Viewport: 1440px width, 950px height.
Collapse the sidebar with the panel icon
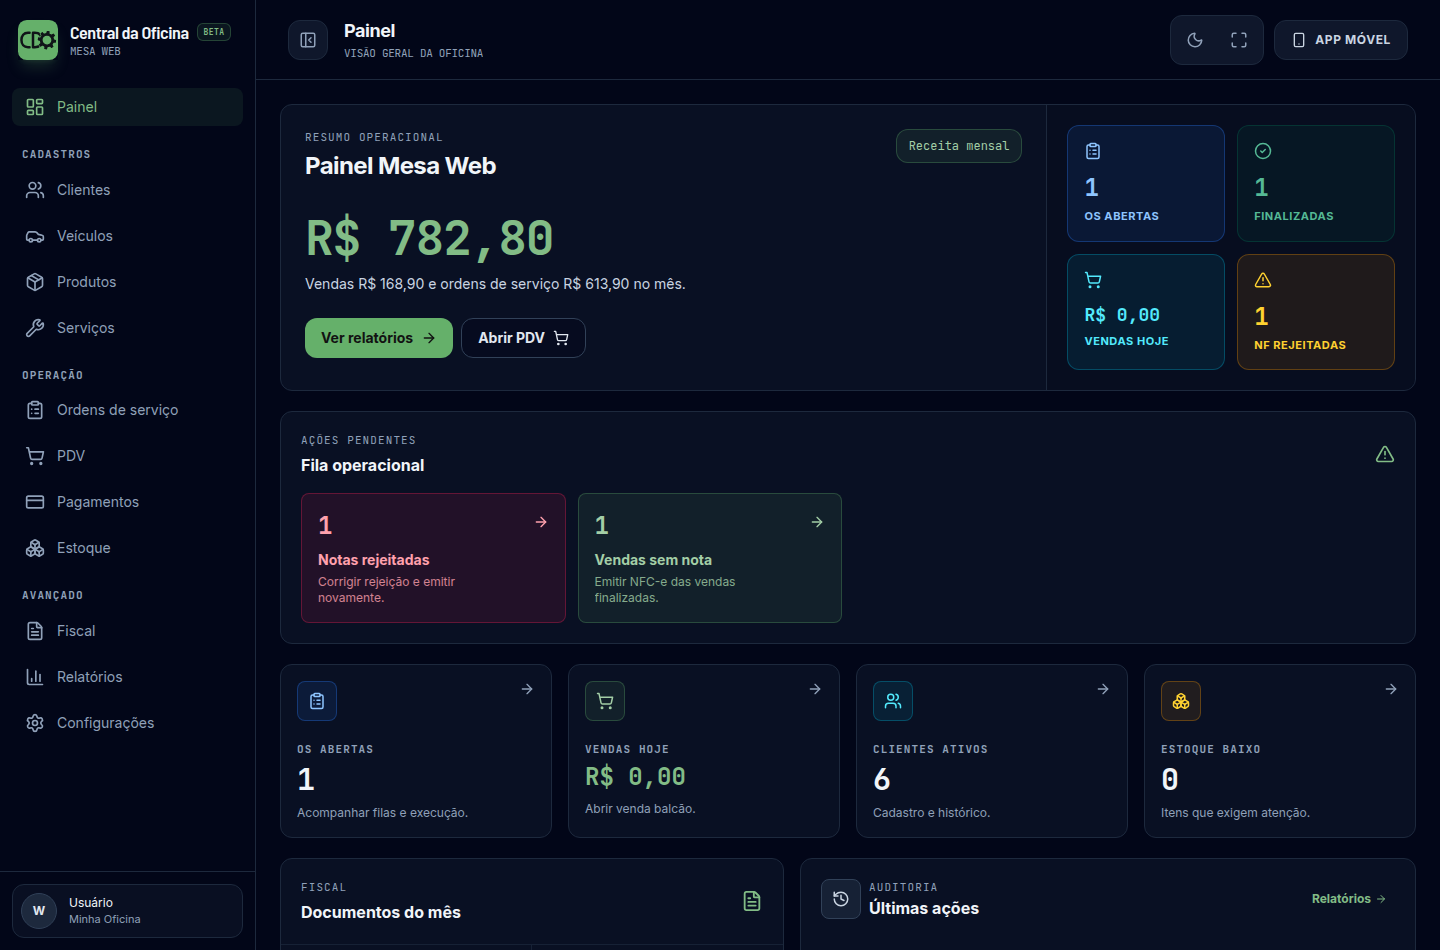(308, 40)
